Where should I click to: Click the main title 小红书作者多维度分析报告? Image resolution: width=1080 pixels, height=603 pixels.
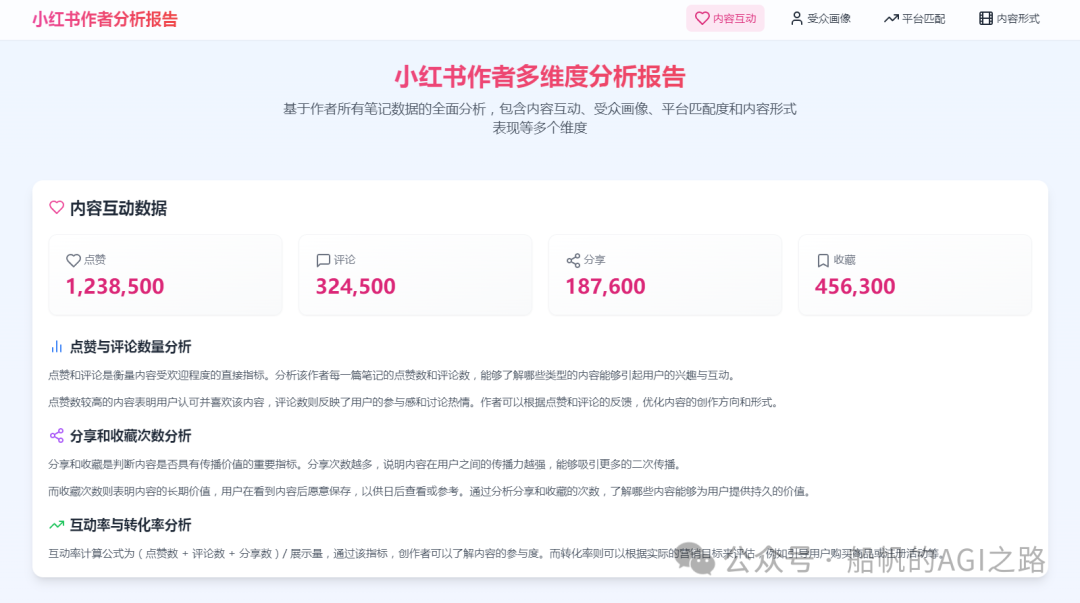point(540,76)
